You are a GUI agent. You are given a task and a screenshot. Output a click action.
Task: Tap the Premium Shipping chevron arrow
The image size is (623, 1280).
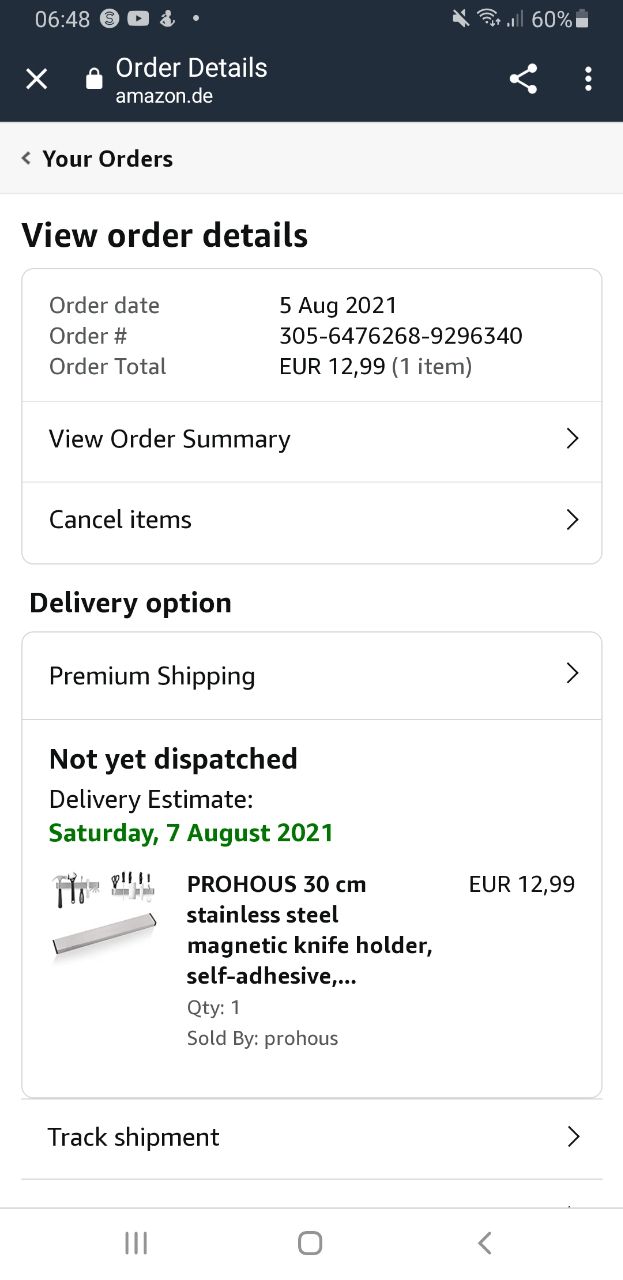(572, 674)
